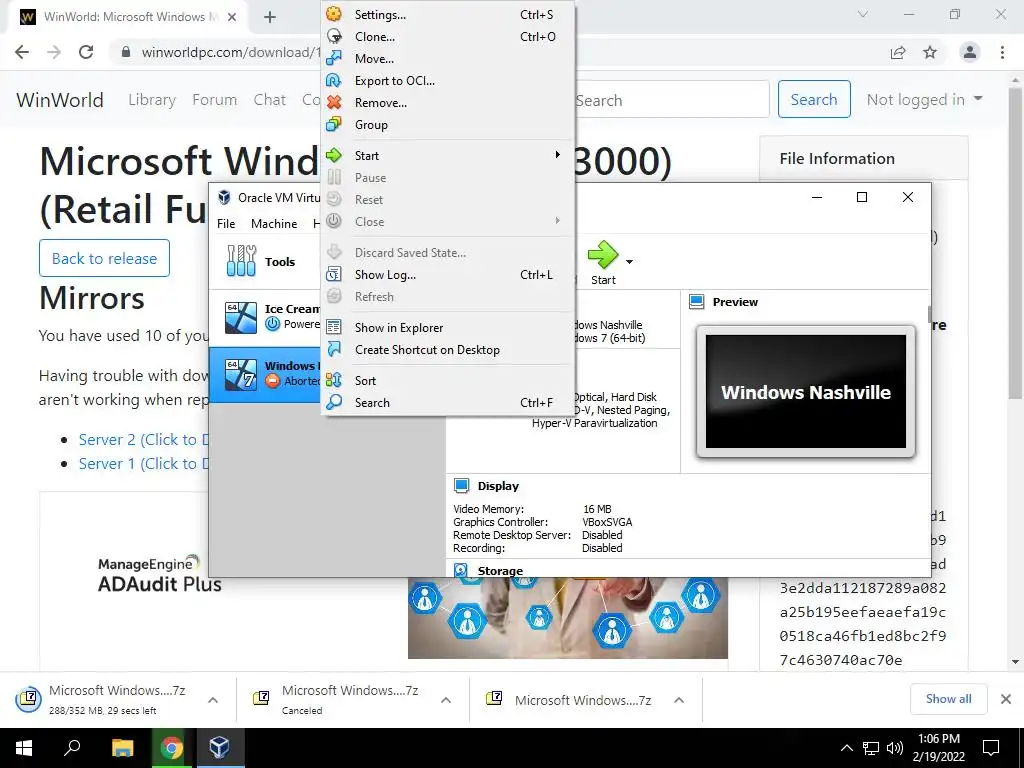
Task: Open the notification center icon
Action: tap(991, 748)
